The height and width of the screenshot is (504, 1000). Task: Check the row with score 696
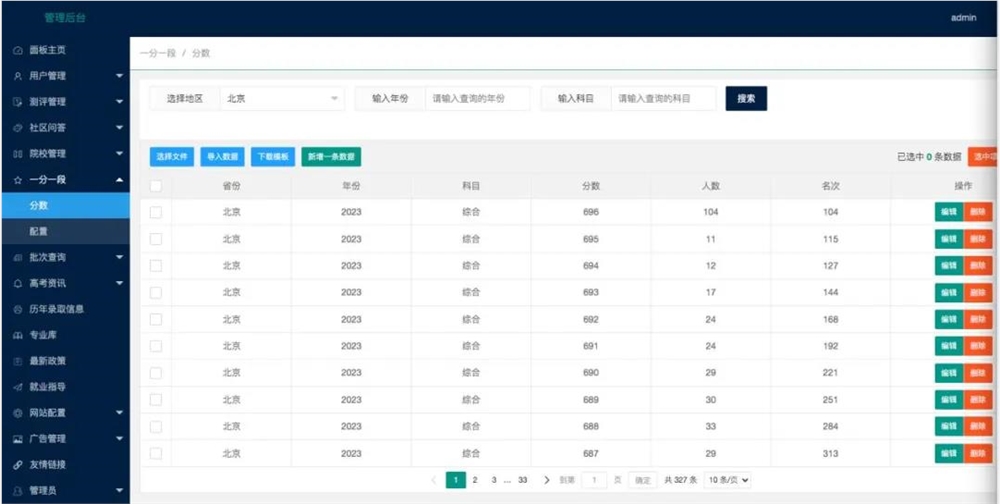pos(156,212)
